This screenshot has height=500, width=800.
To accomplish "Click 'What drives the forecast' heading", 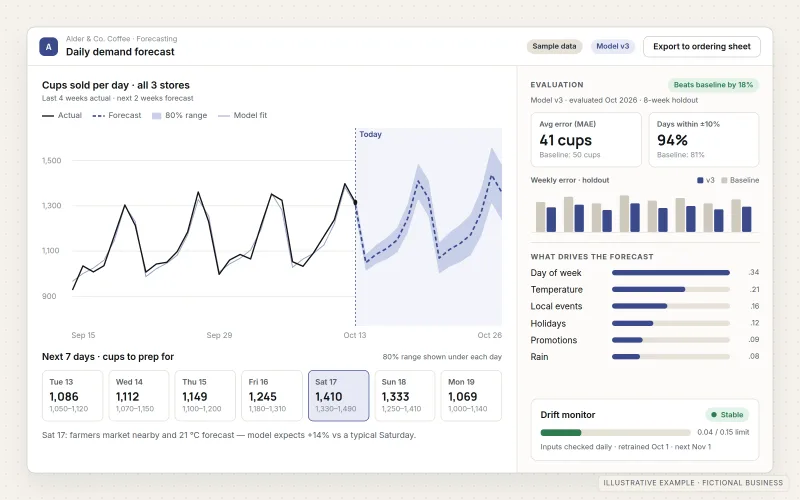I will coord(592,257).
